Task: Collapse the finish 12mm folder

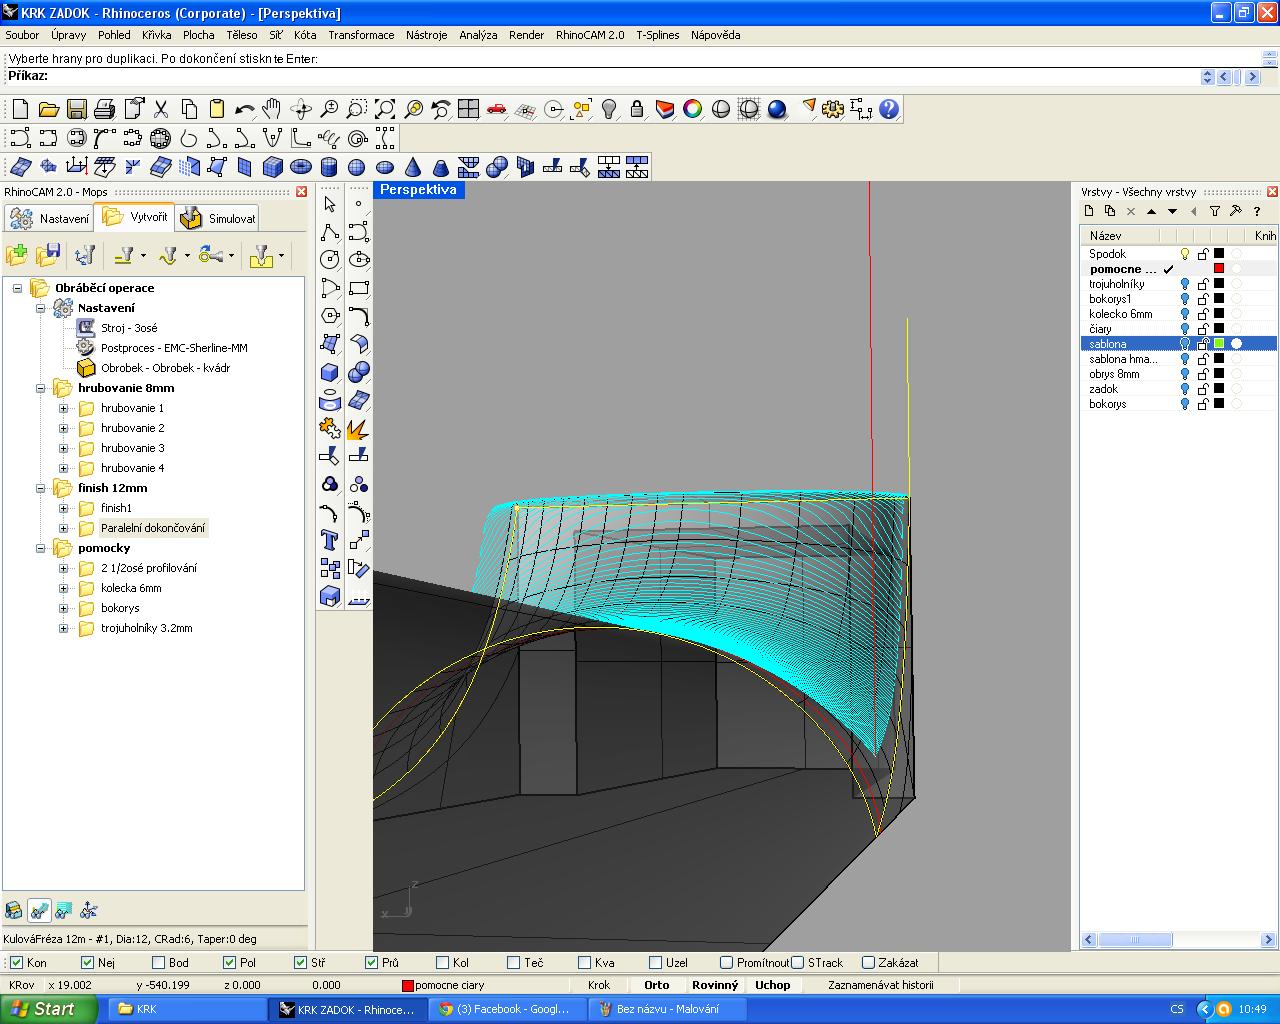Action: click(41, 488)
